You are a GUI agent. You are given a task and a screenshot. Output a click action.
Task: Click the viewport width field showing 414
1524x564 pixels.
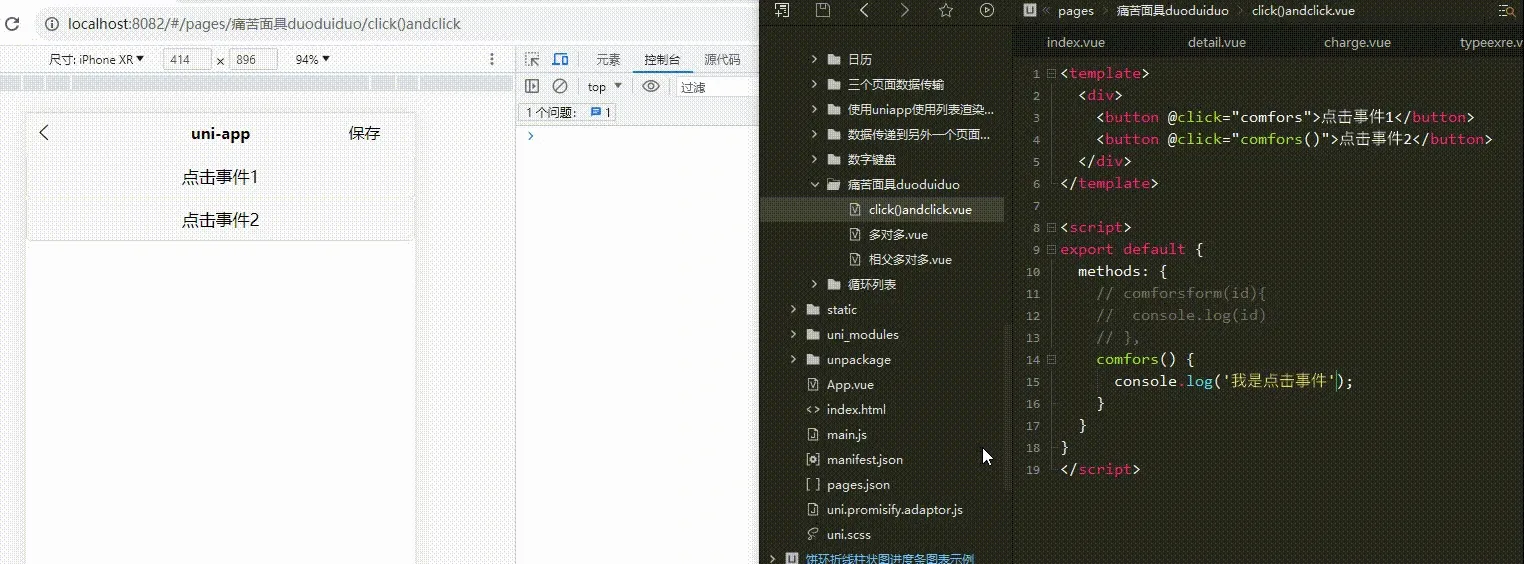pyautogui.click(x=186, y=60)
